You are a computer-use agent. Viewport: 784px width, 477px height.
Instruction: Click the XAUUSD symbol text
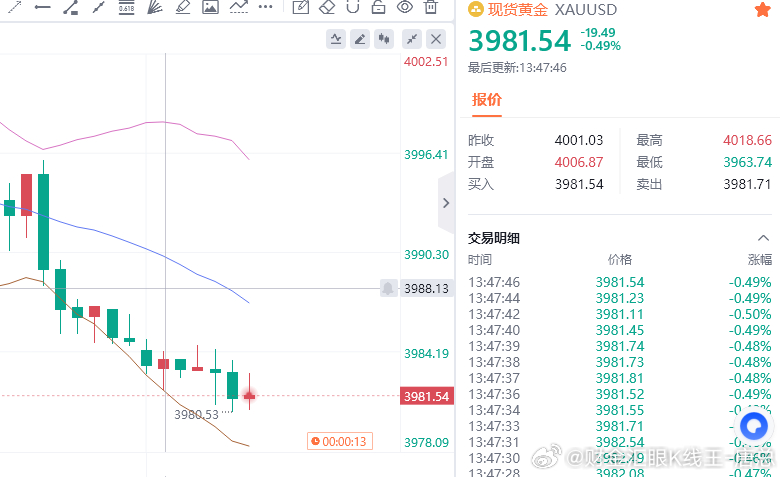pos(586,10)
